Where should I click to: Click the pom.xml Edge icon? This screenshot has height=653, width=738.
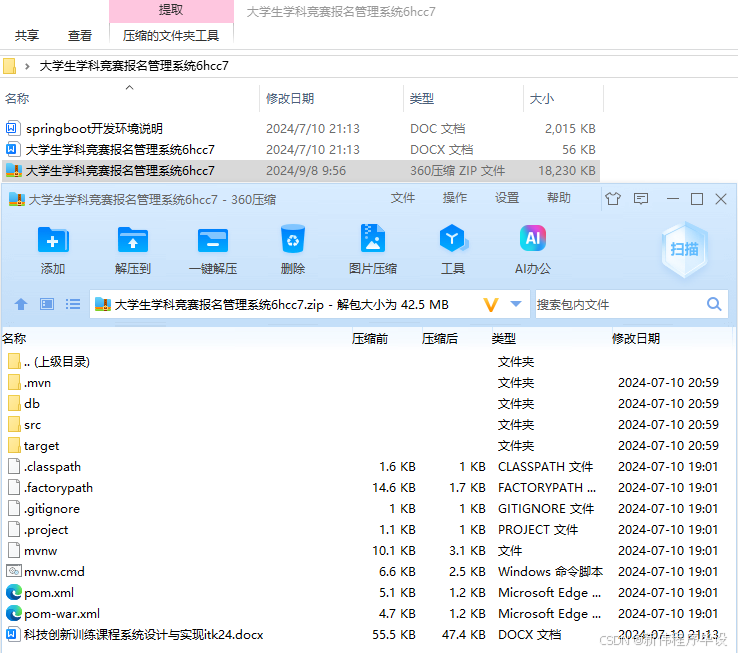pyautogui.click(x=14, y=592)
